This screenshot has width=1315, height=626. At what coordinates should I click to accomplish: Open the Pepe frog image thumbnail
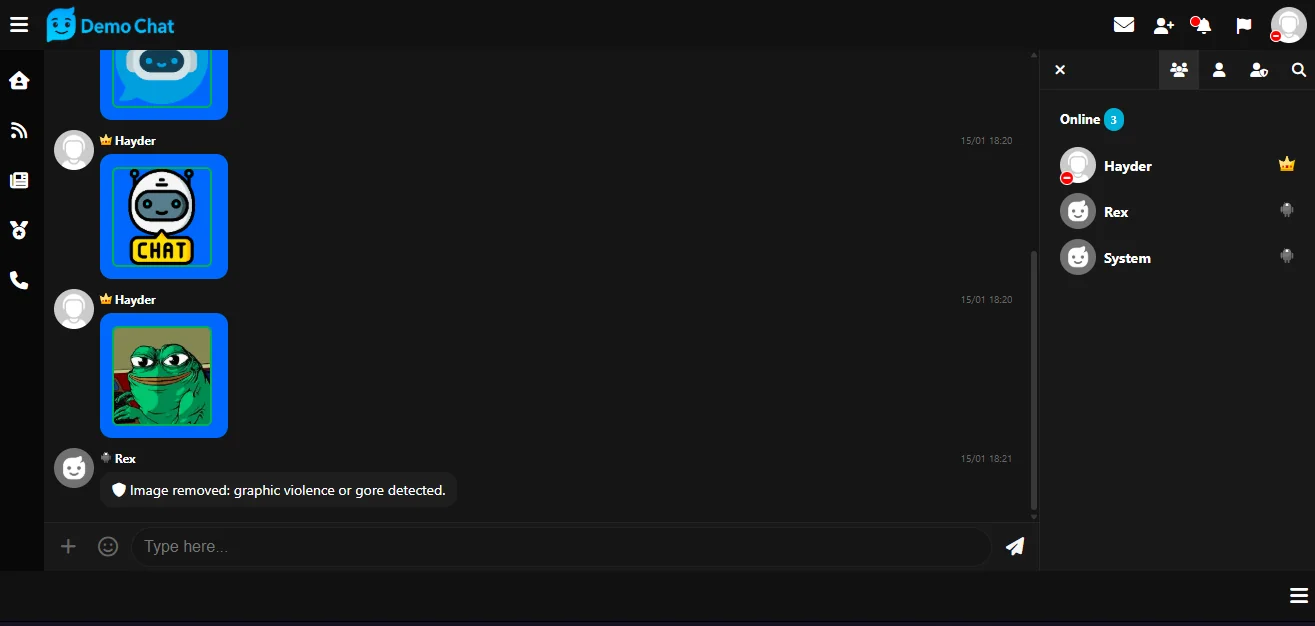pyautogui.click(x=162, y=375)
